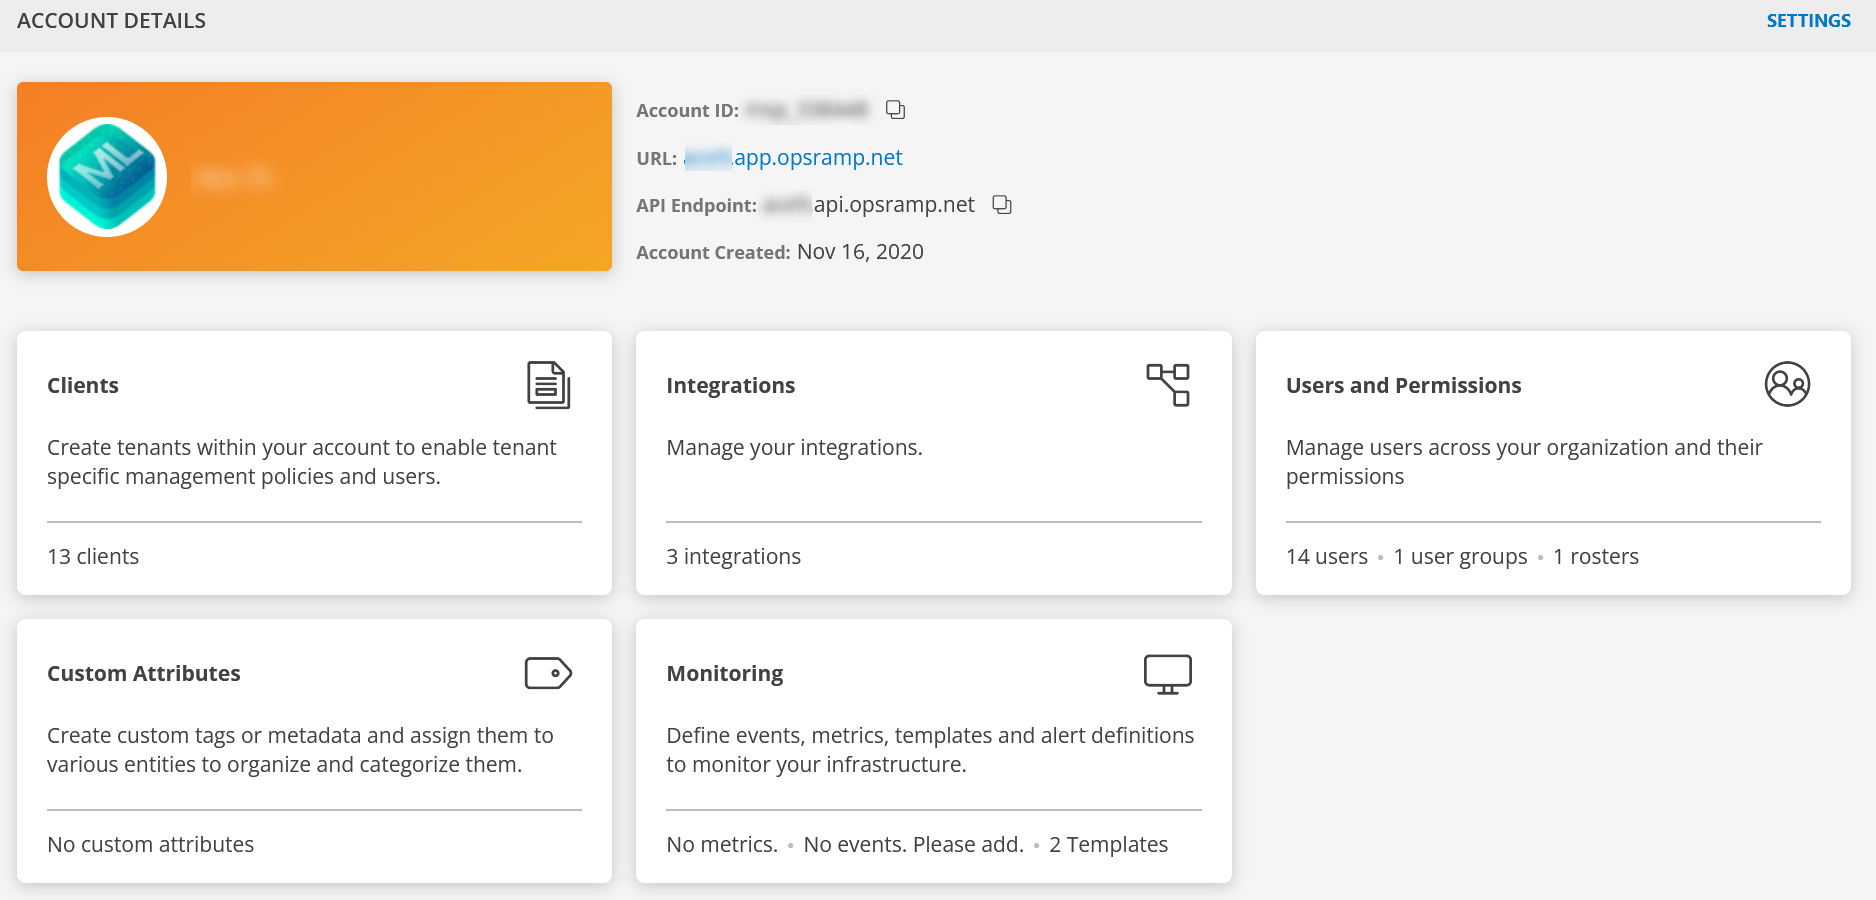Click the Clients card tenant description

(x=301, y=462)
